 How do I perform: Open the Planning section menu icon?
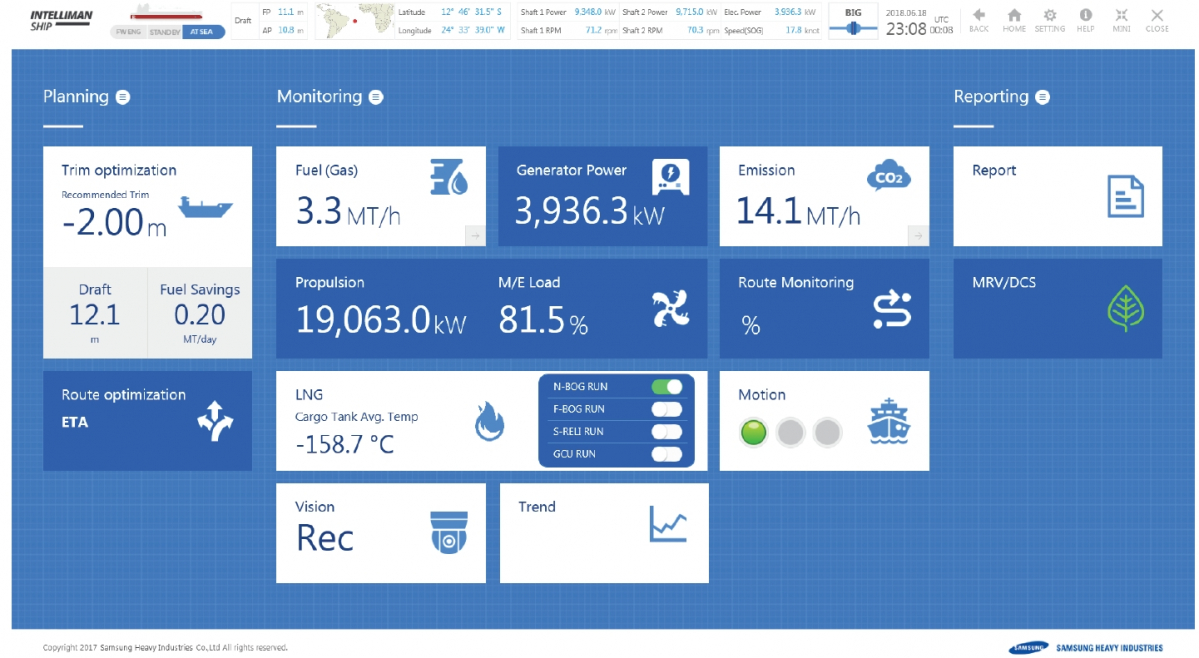(x=122, y=97)
